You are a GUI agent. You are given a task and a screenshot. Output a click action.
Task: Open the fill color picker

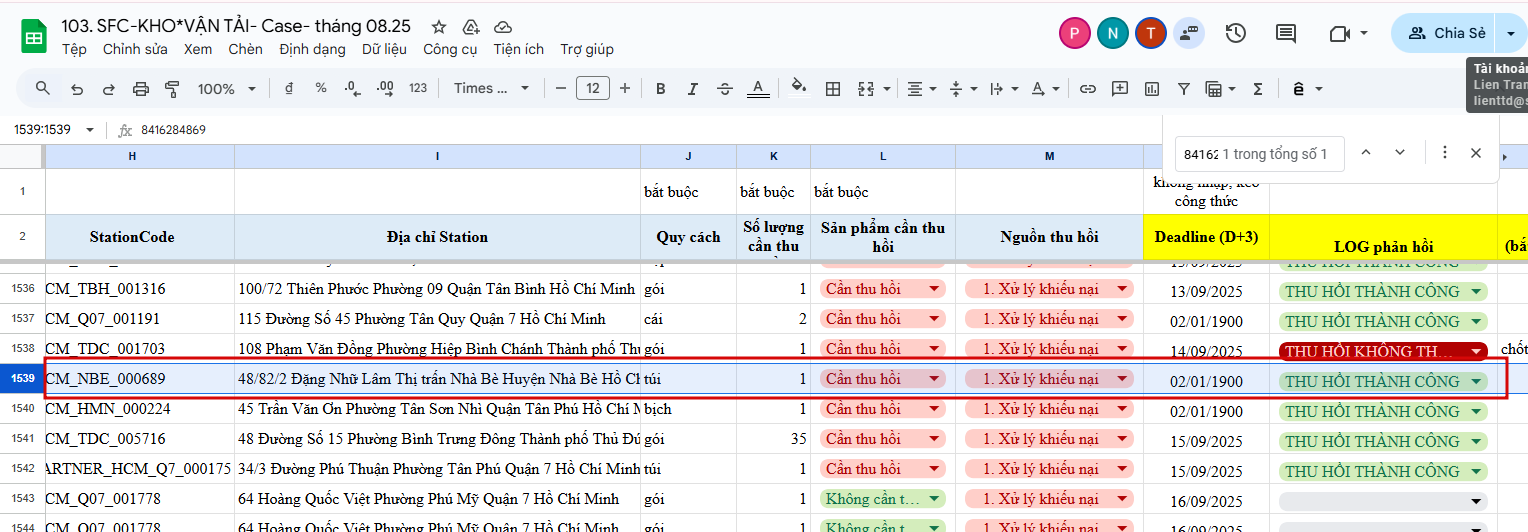(798, 88)
